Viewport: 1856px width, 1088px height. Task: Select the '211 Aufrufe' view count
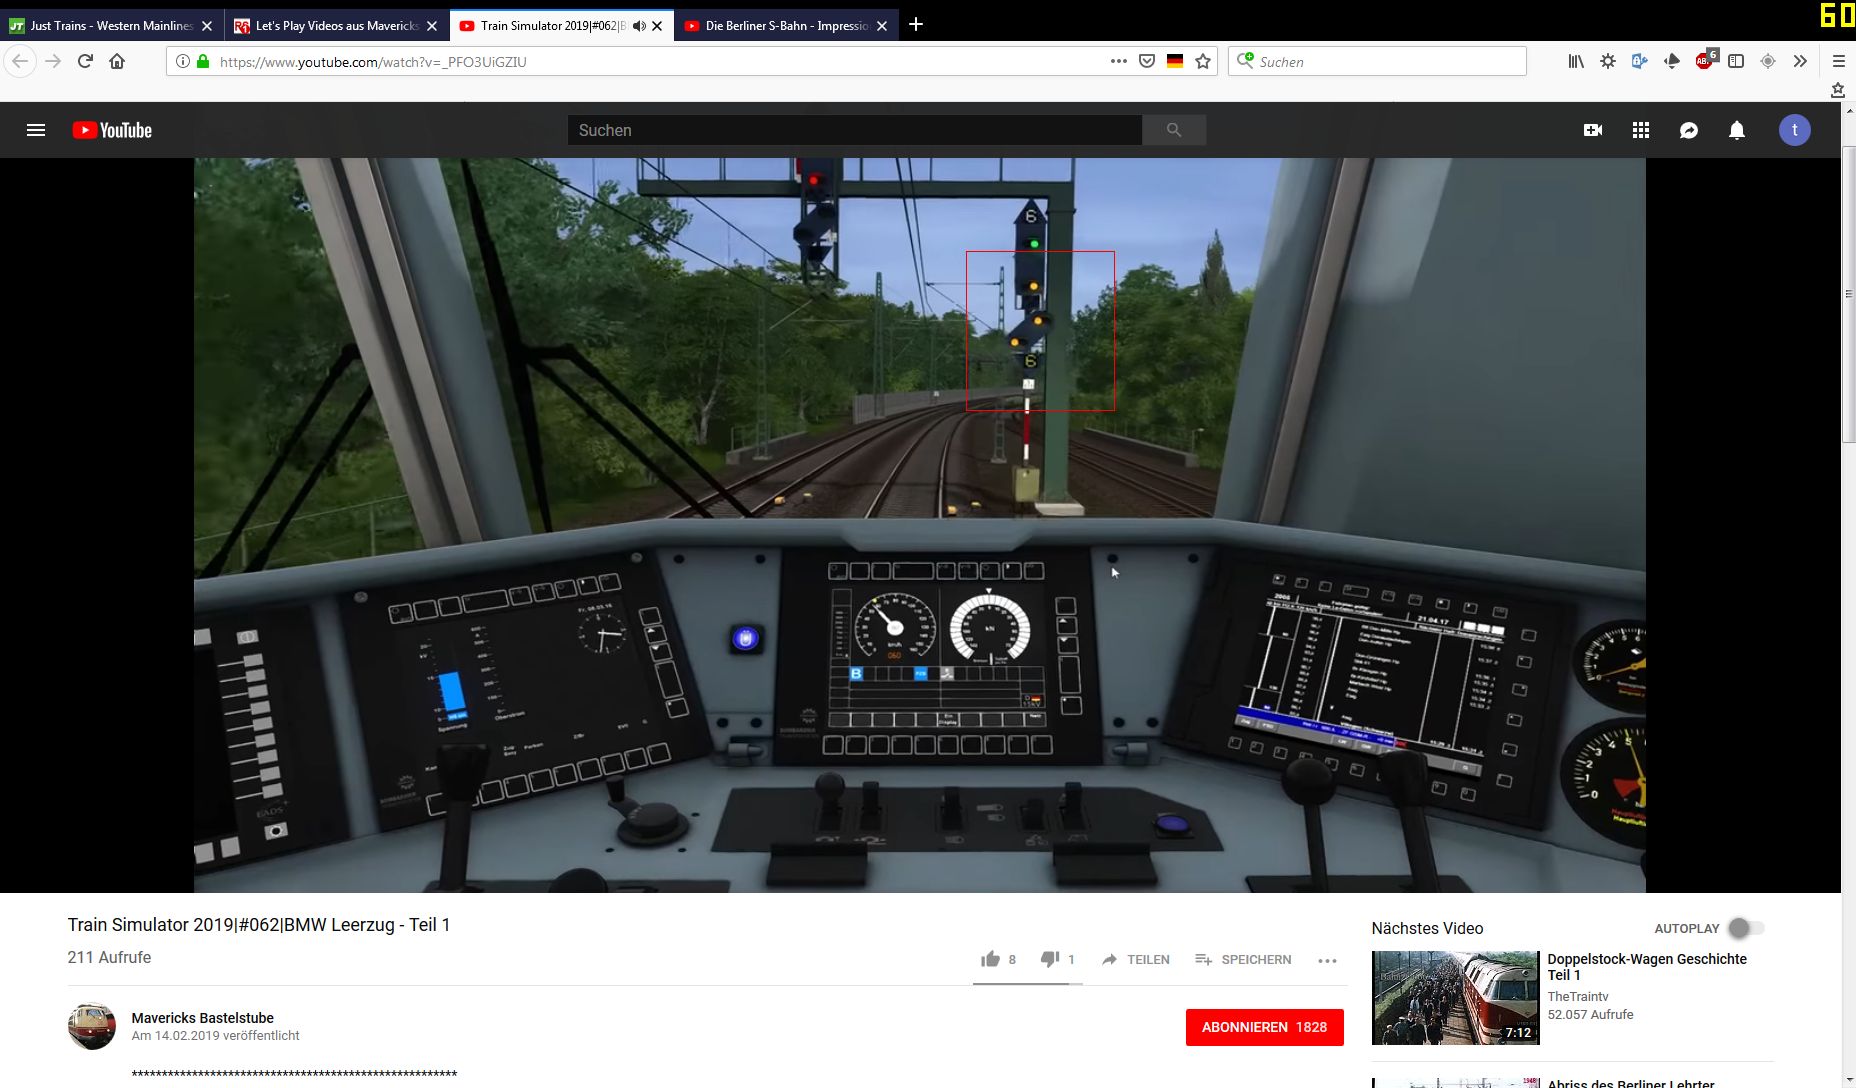click(109, 957)
